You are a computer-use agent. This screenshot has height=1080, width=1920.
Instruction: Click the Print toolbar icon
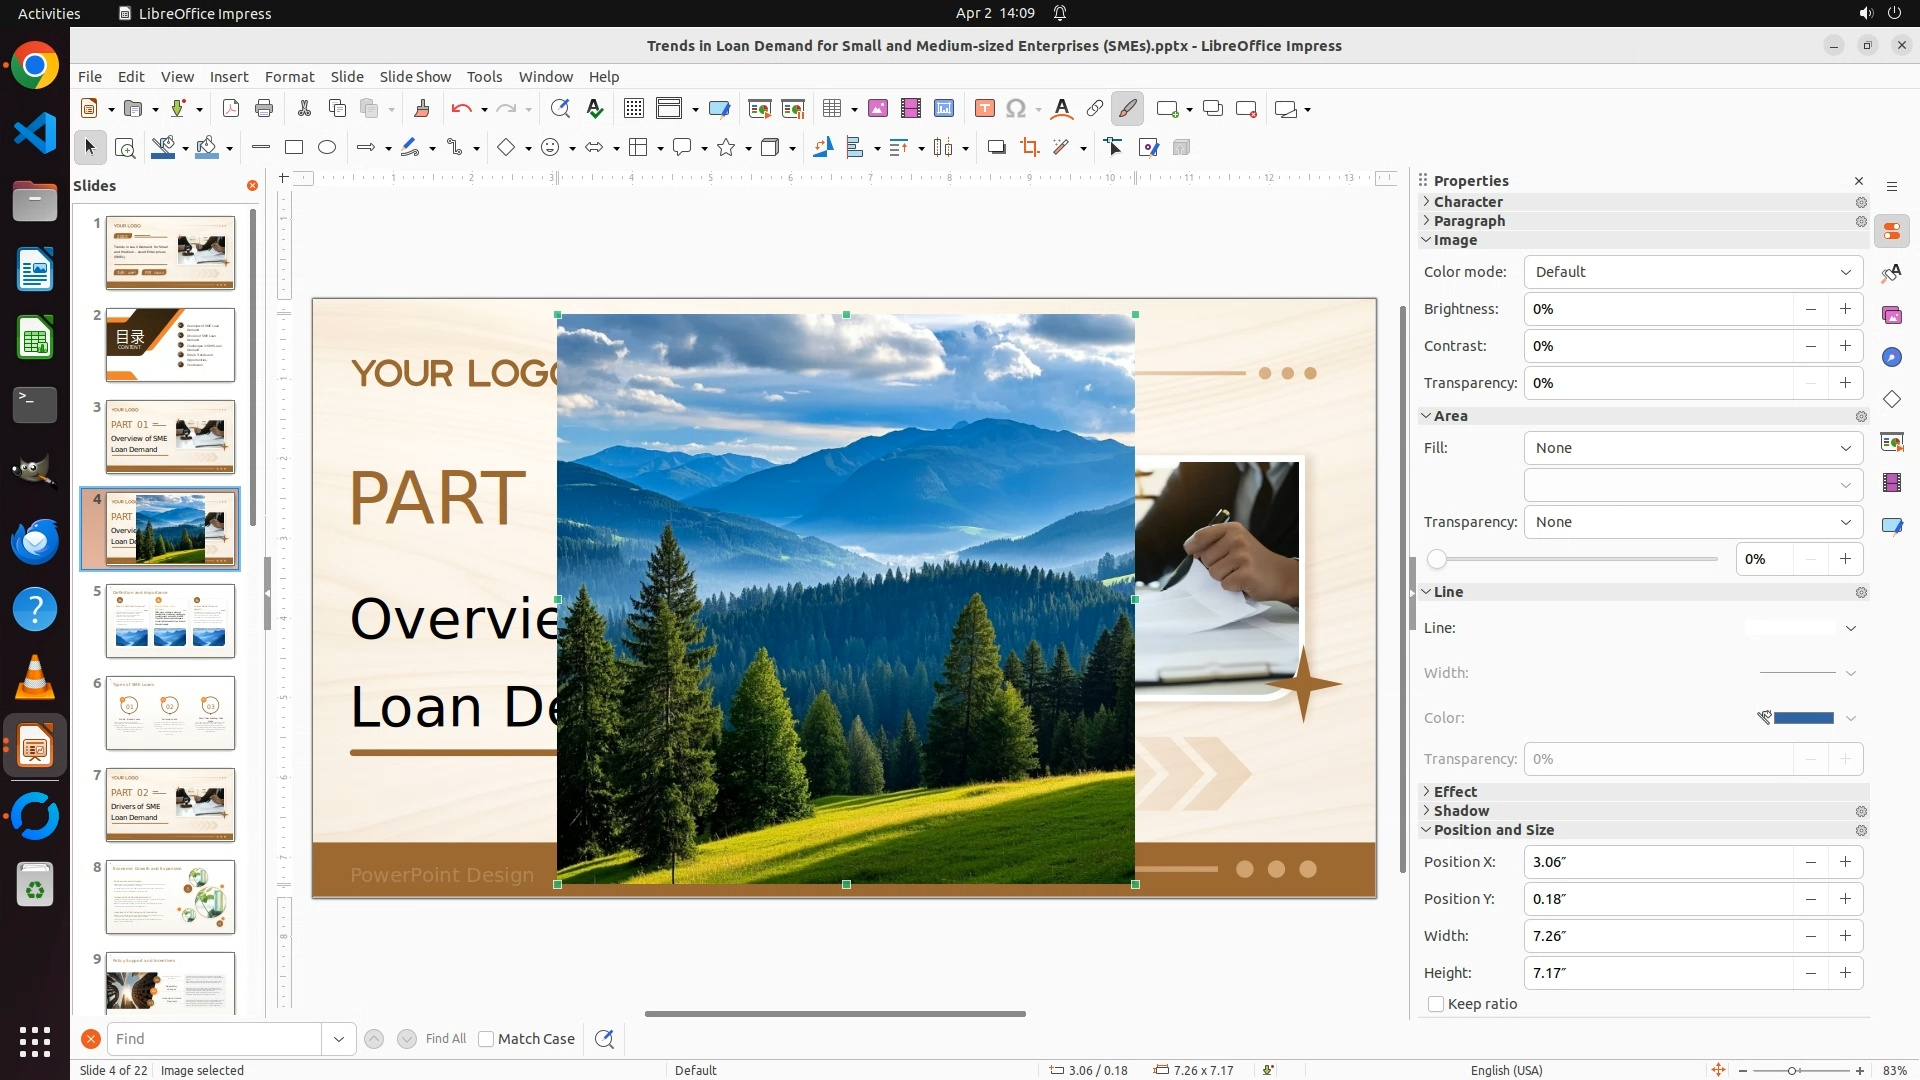(264, 109)
